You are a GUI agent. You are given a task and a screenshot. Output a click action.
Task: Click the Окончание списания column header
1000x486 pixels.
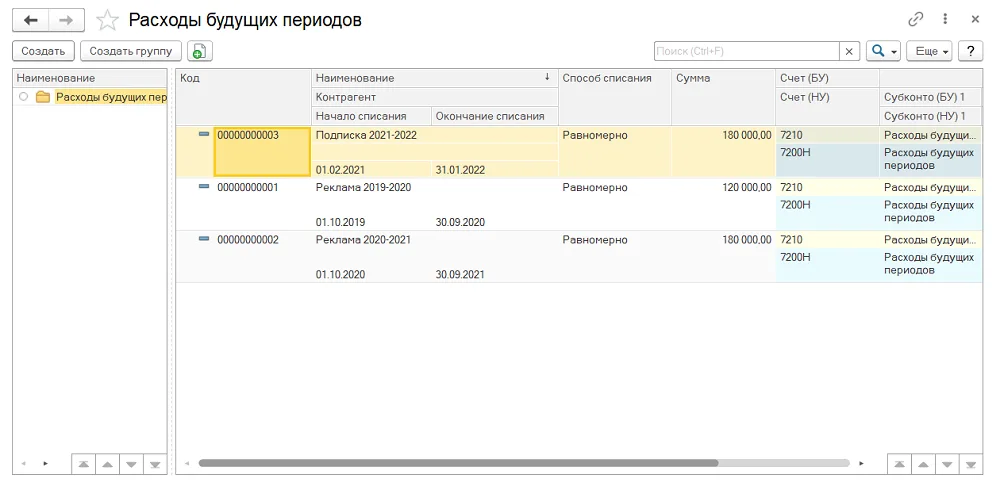tap(495, 116)
